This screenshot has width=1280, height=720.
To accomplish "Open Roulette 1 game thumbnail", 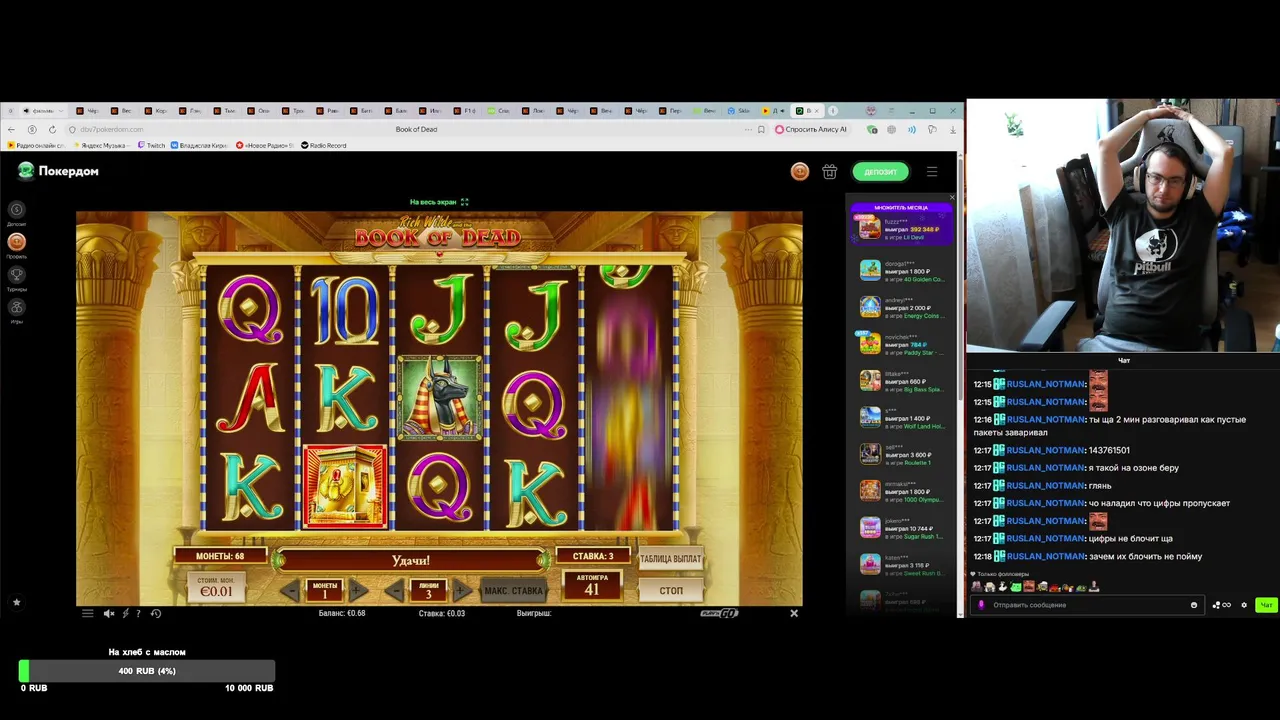I will tap(870, 454).
